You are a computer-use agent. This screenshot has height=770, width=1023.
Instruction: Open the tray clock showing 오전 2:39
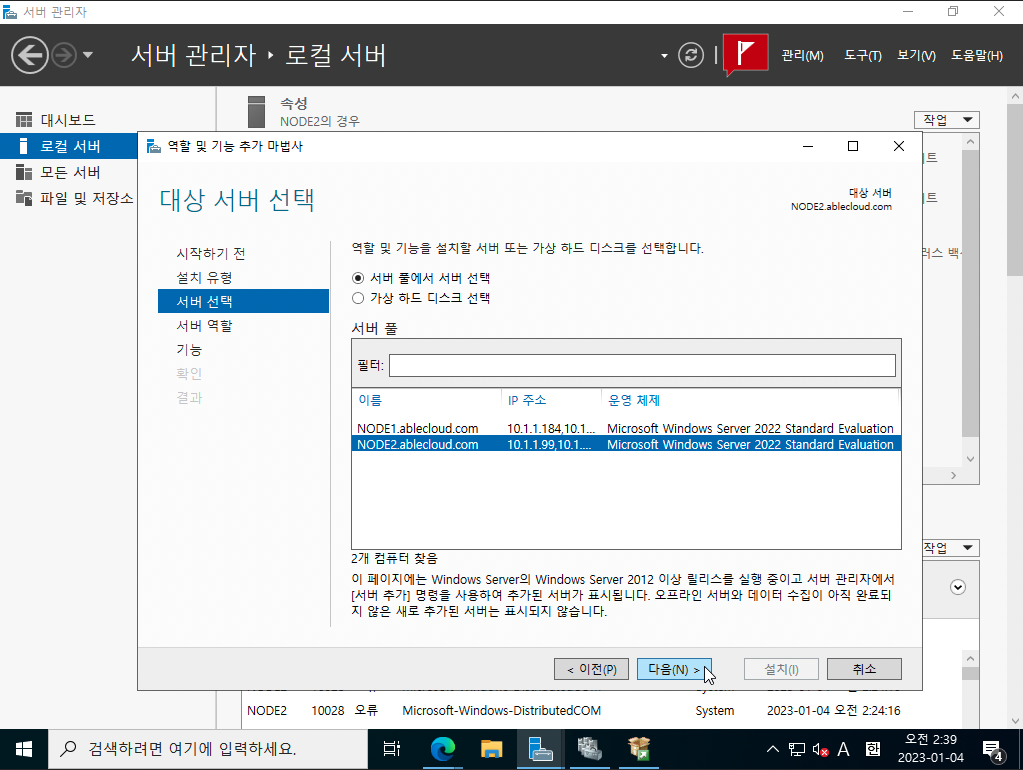click(930, 748)
